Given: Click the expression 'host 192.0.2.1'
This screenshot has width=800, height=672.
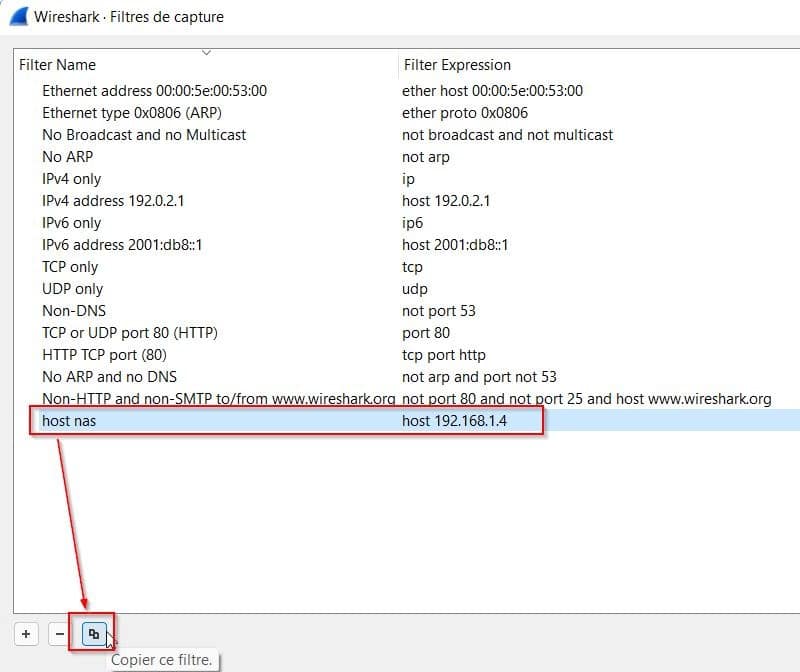Looking at the screenshot, I should point(446,201).
